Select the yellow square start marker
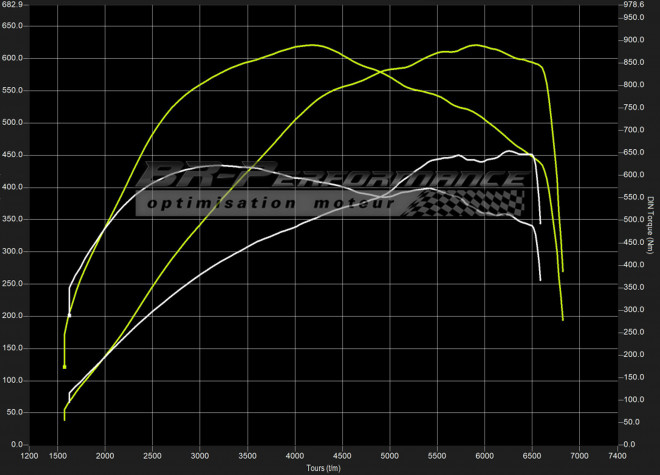The width and height of the screenshot is (660, 475). 65,367
